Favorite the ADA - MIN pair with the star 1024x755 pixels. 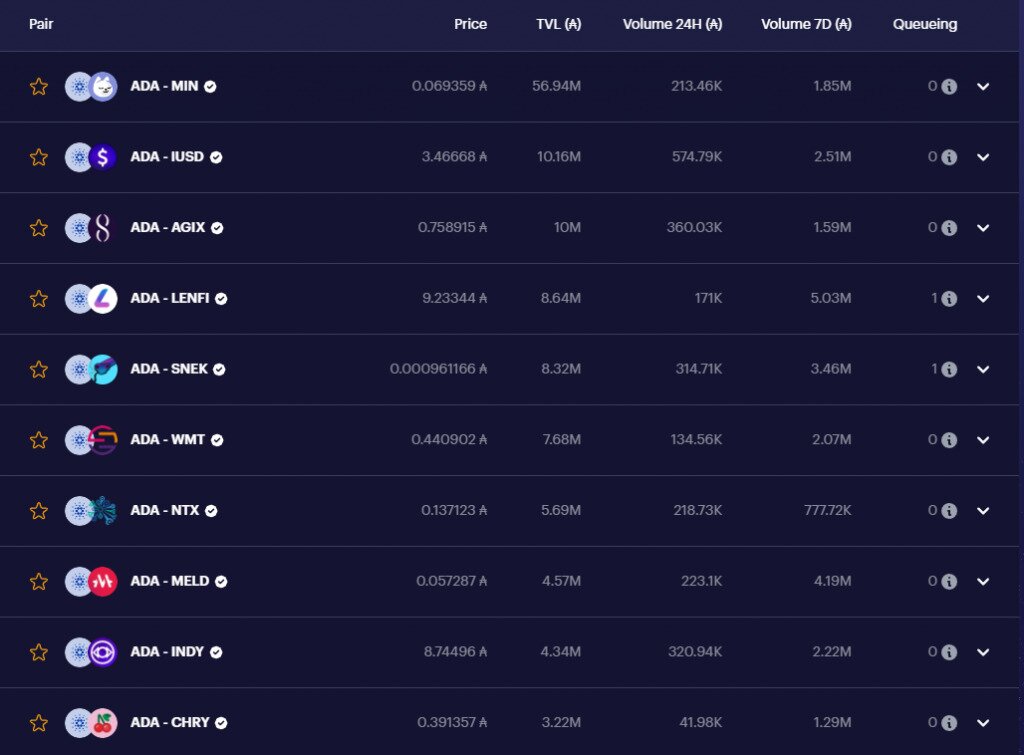[x=38, y=86]
